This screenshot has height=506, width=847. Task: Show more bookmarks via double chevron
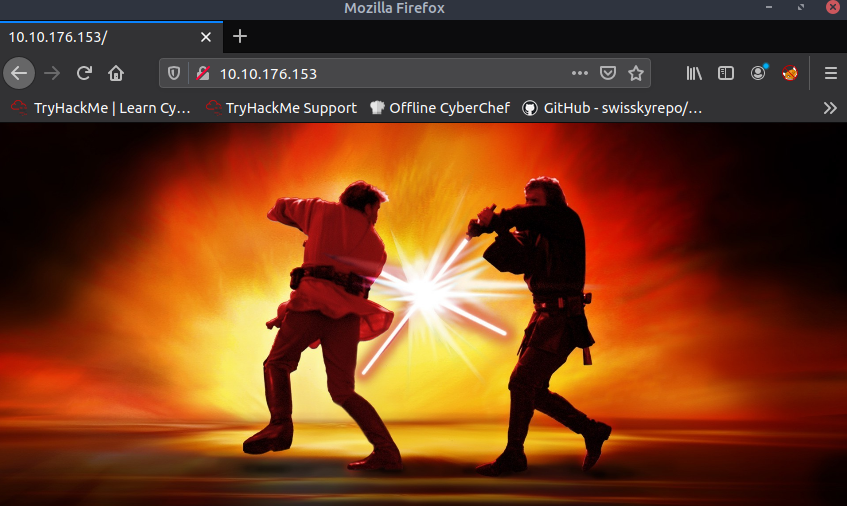(x=830, y=108)
